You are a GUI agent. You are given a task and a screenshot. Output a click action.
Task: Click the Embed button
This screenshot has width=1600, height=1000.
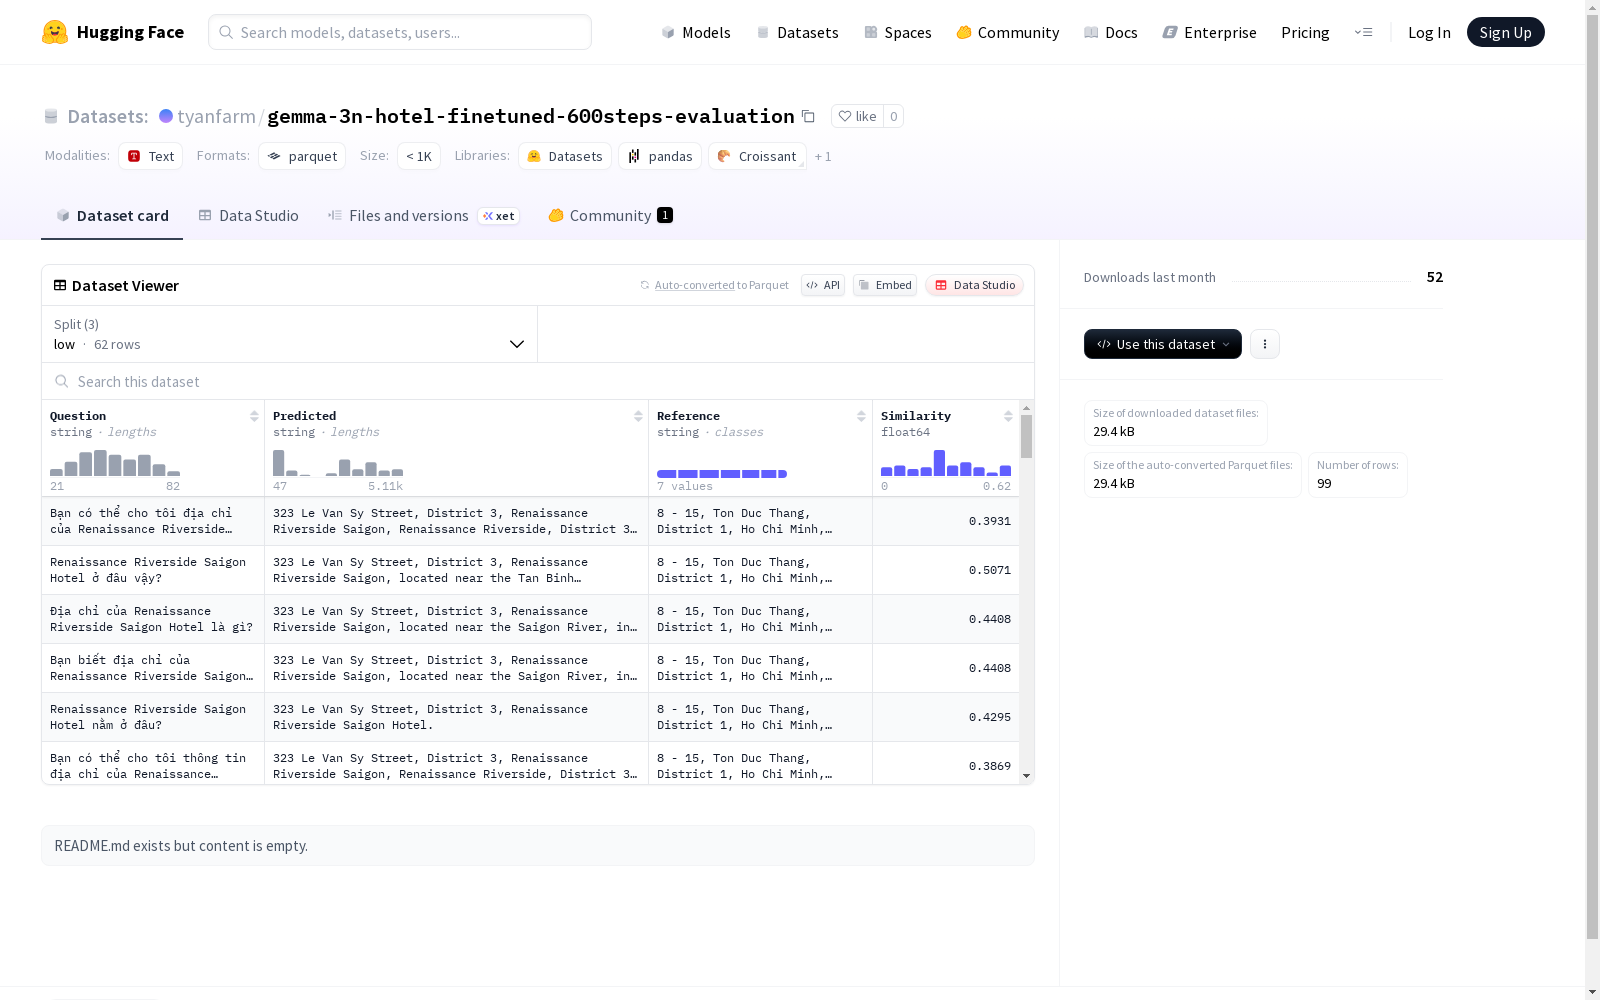click(885, 285)
